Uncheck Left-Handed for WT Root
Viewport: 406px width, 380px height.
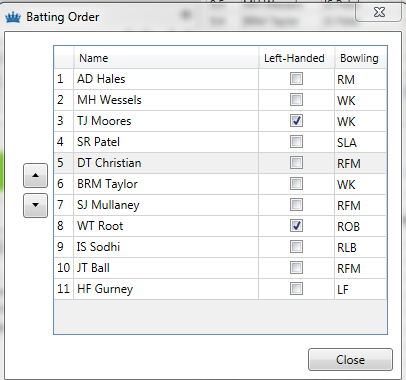coord(296,226)
